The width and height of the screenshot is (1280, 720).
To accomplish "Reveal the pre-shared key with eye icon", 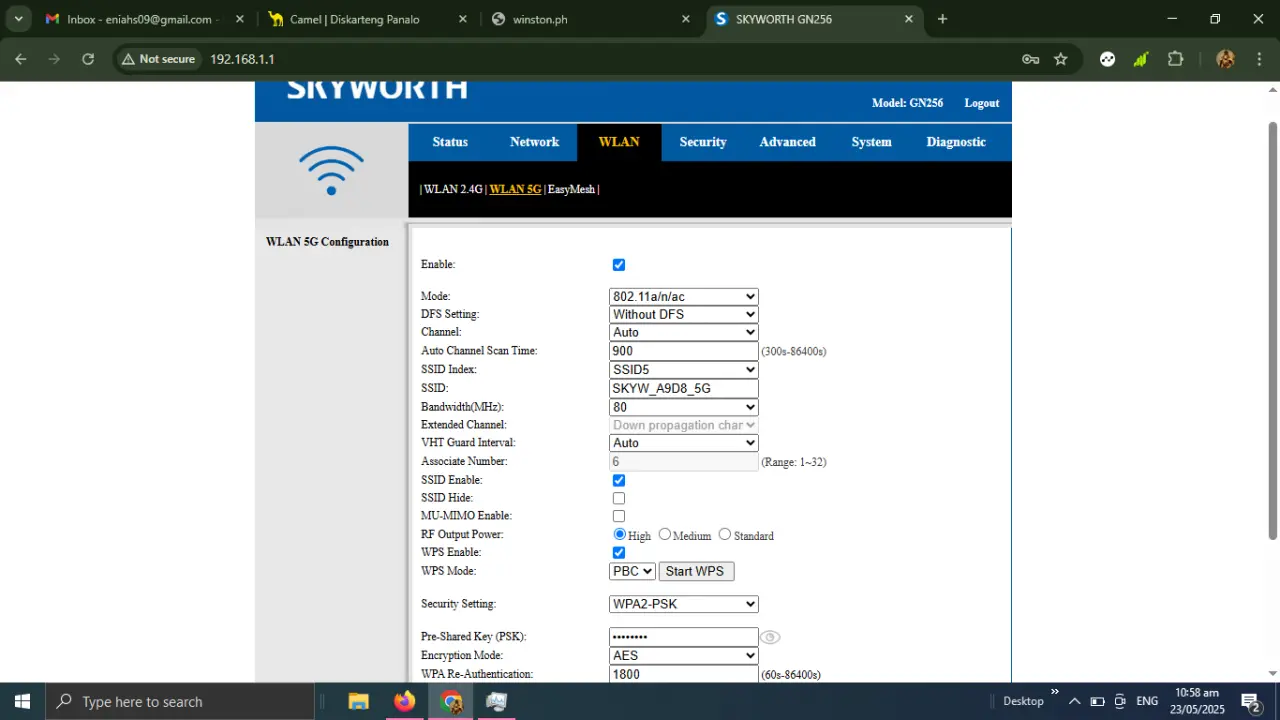I will [769, 637].
